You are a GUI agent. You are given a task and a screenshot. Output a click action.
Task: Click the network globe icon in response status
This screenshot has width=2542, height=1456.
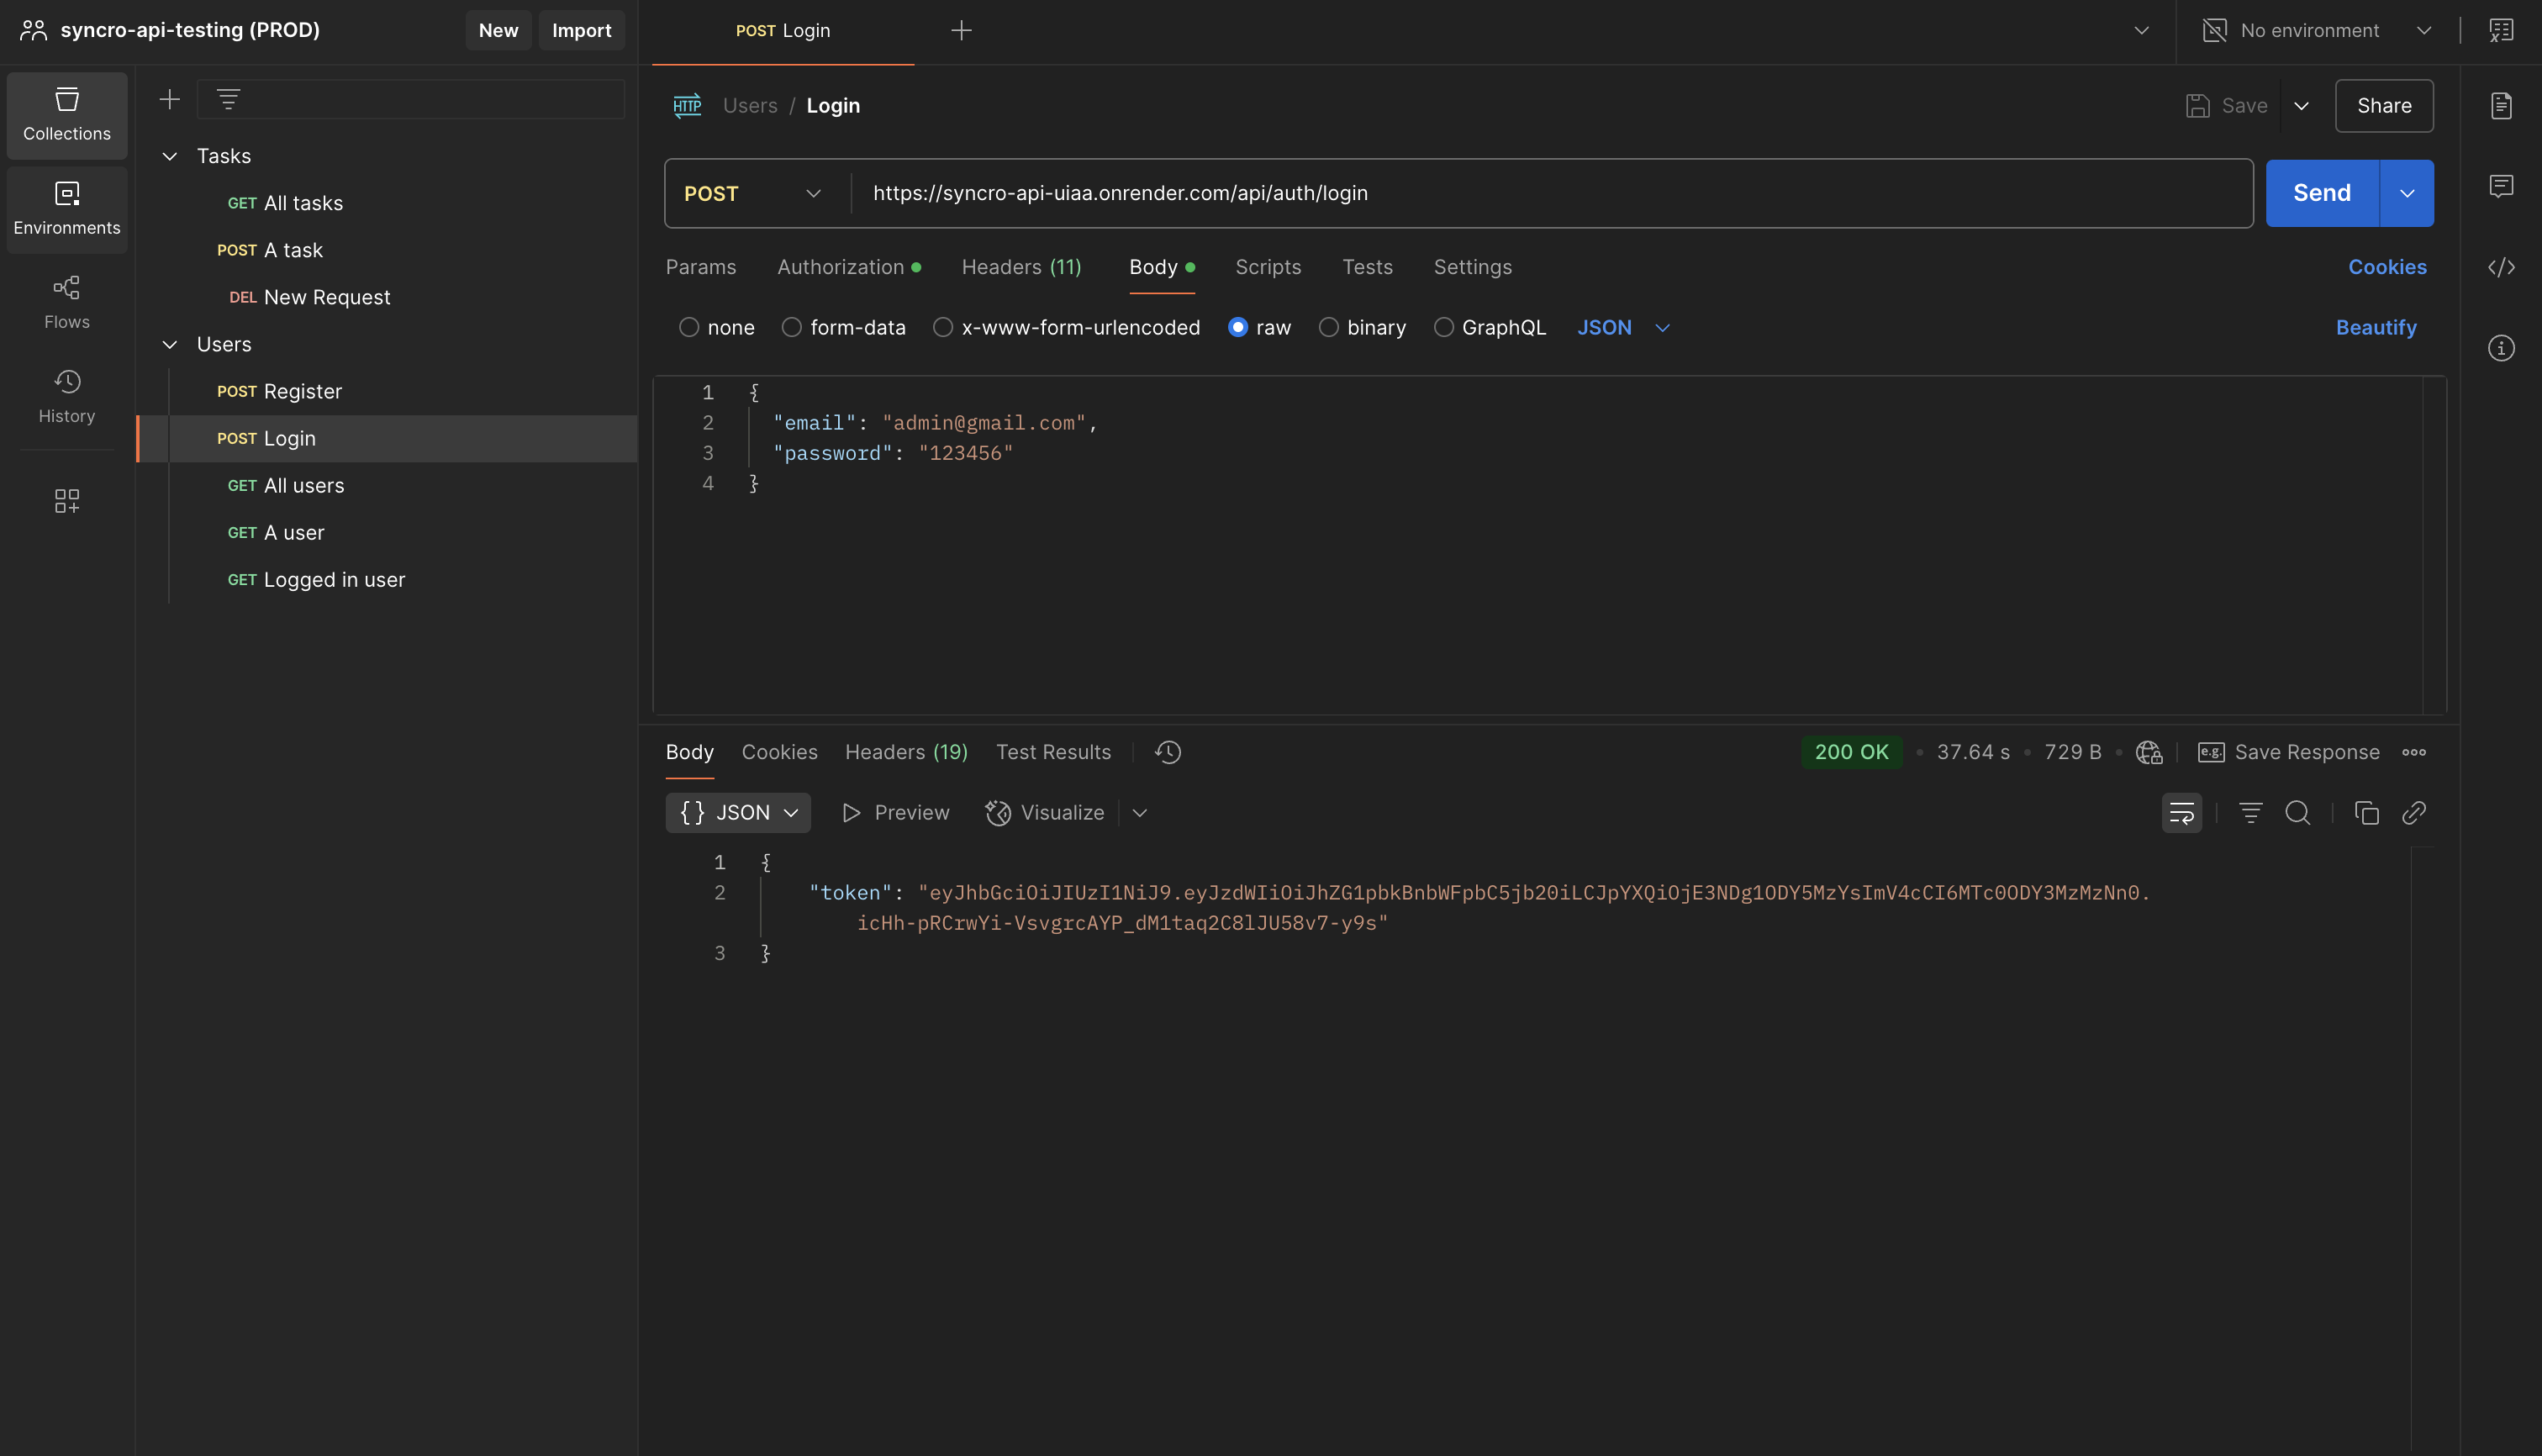(x=2149, y=752)
